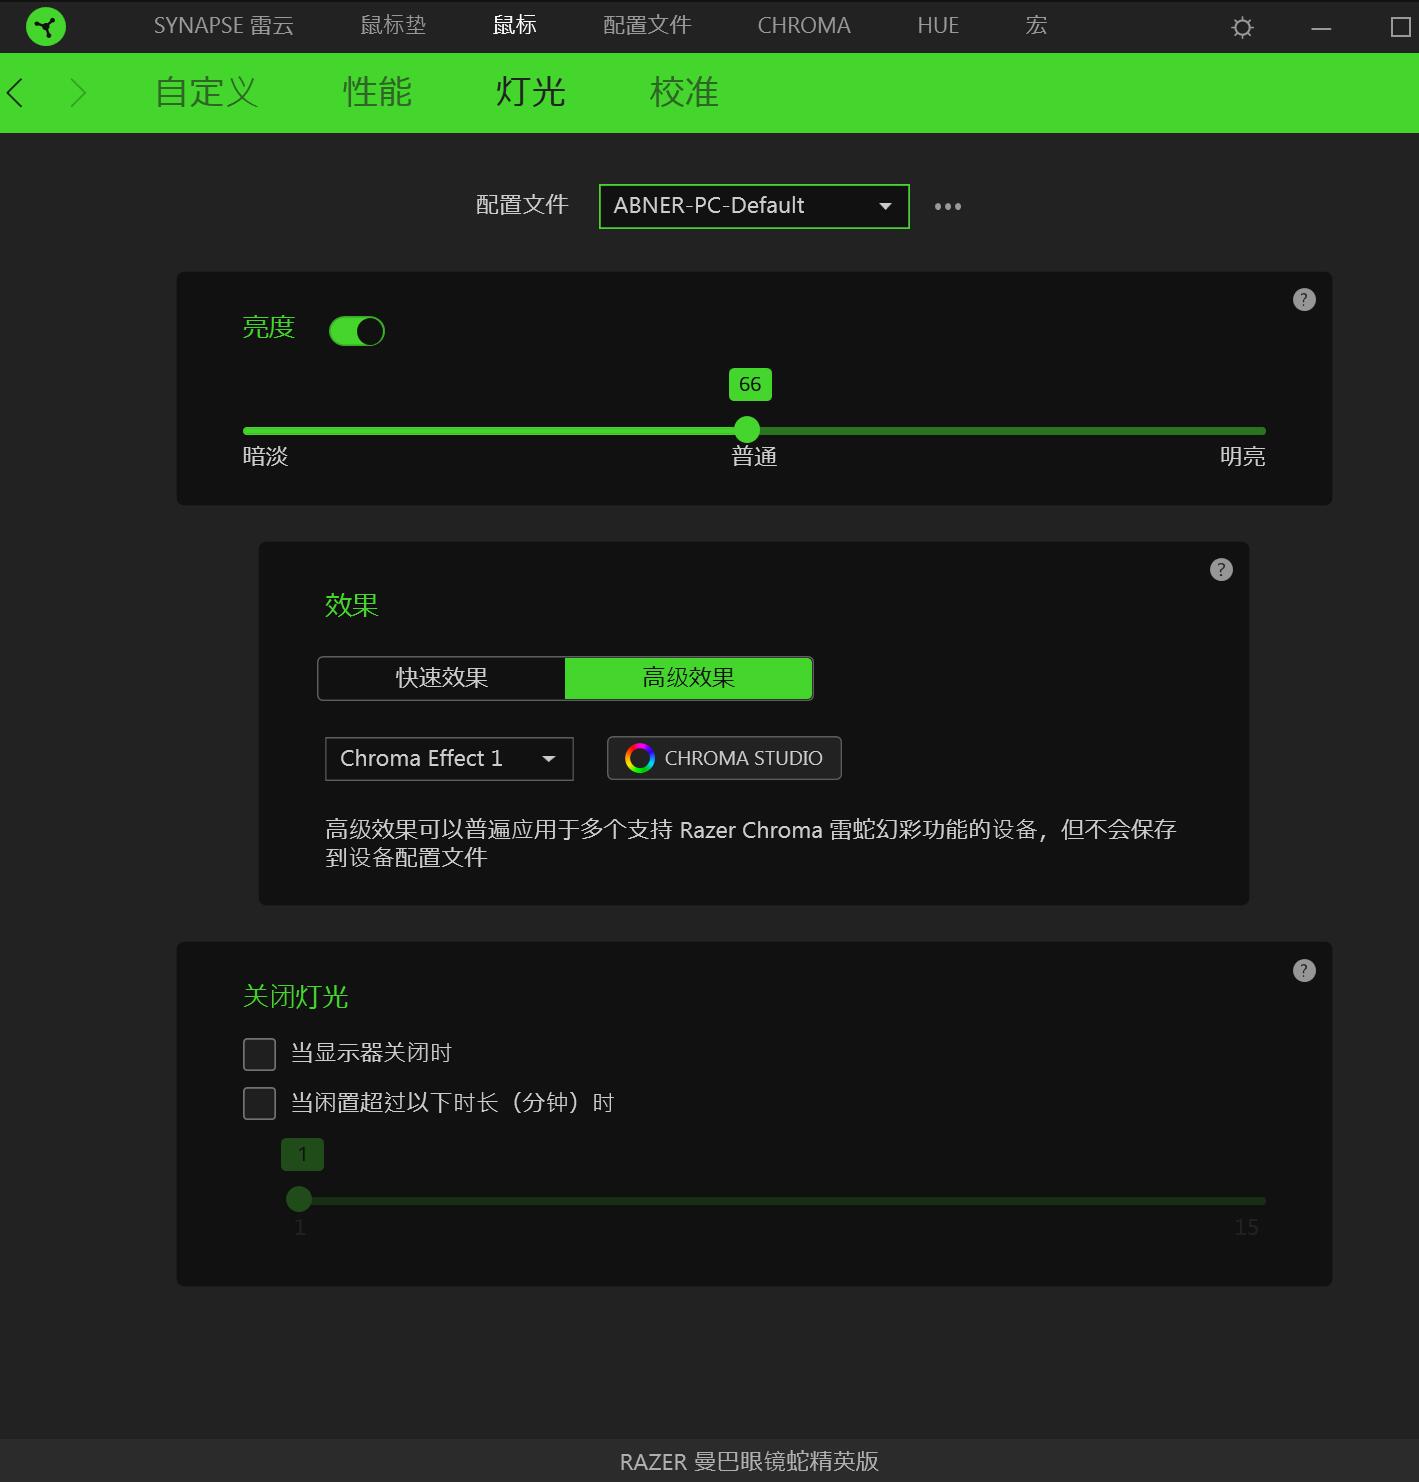Viewport: 1419px width, 1482px height.
Task: Click the 鼠标垫 menu item
Action: coord(392,26)
